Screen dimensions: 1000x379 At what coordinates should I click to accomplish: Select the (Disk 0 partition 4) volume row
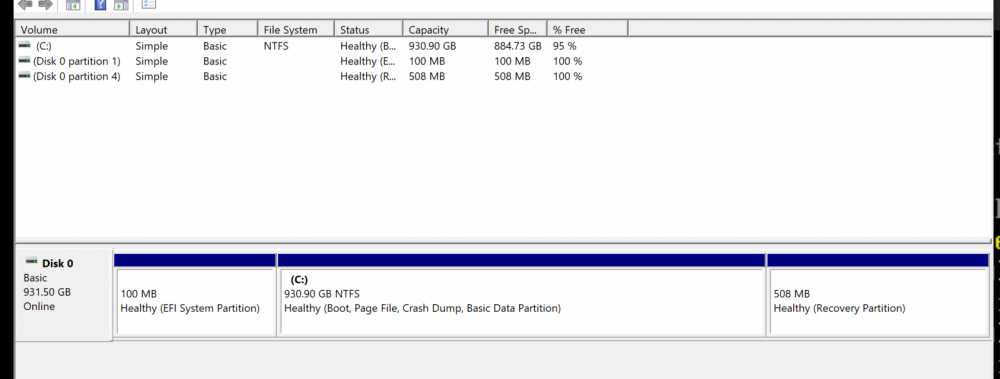[x=321, y=76]
